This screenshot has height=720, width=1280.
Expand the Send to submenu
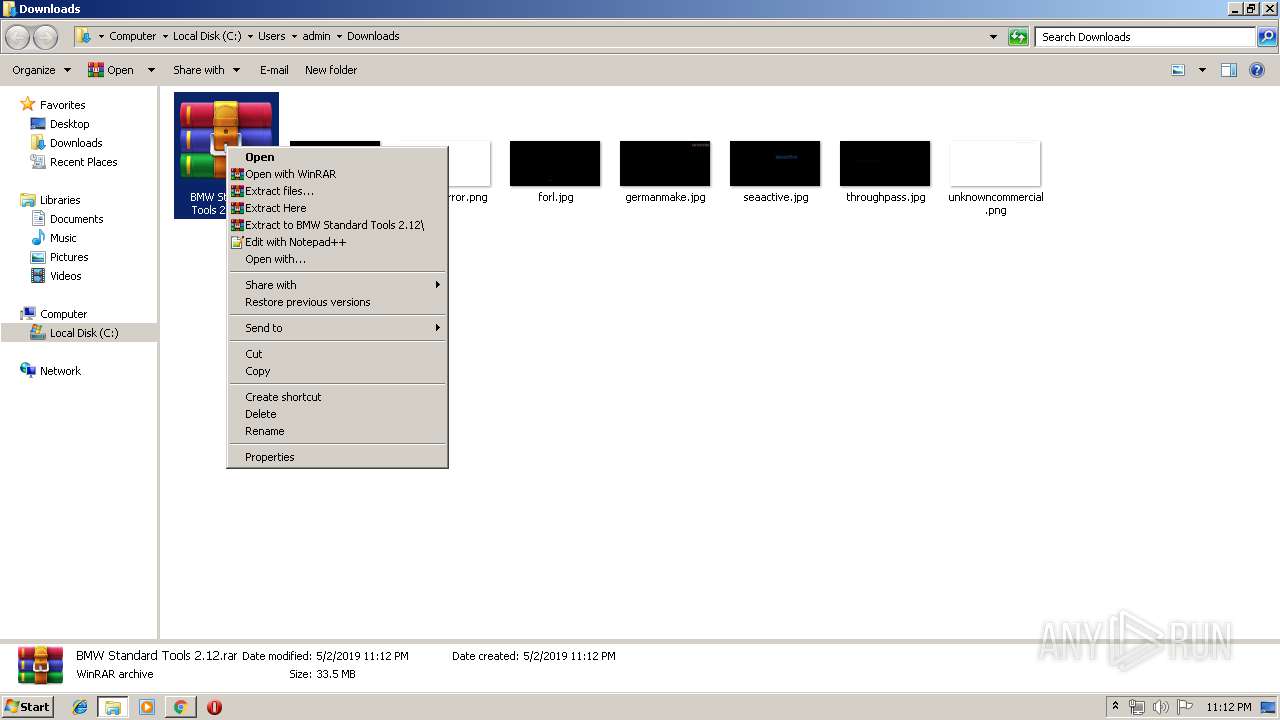pos(338,328)
